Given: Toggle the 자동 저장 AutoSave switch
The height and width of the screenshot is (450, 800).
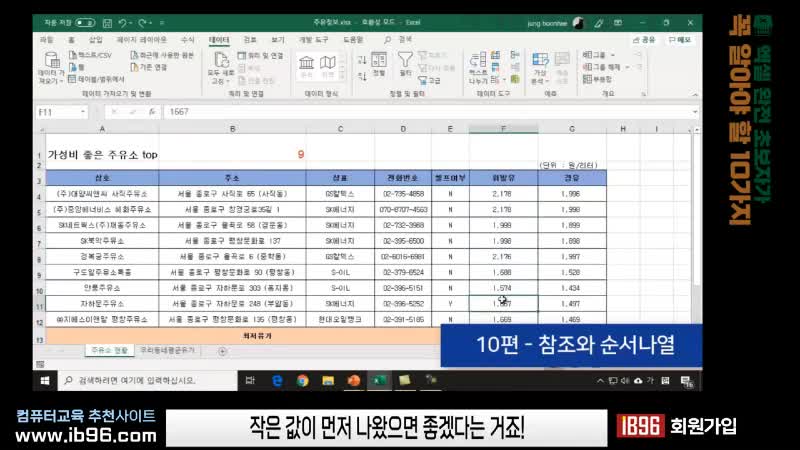Looking at the screenshot, I should [85, 23].
